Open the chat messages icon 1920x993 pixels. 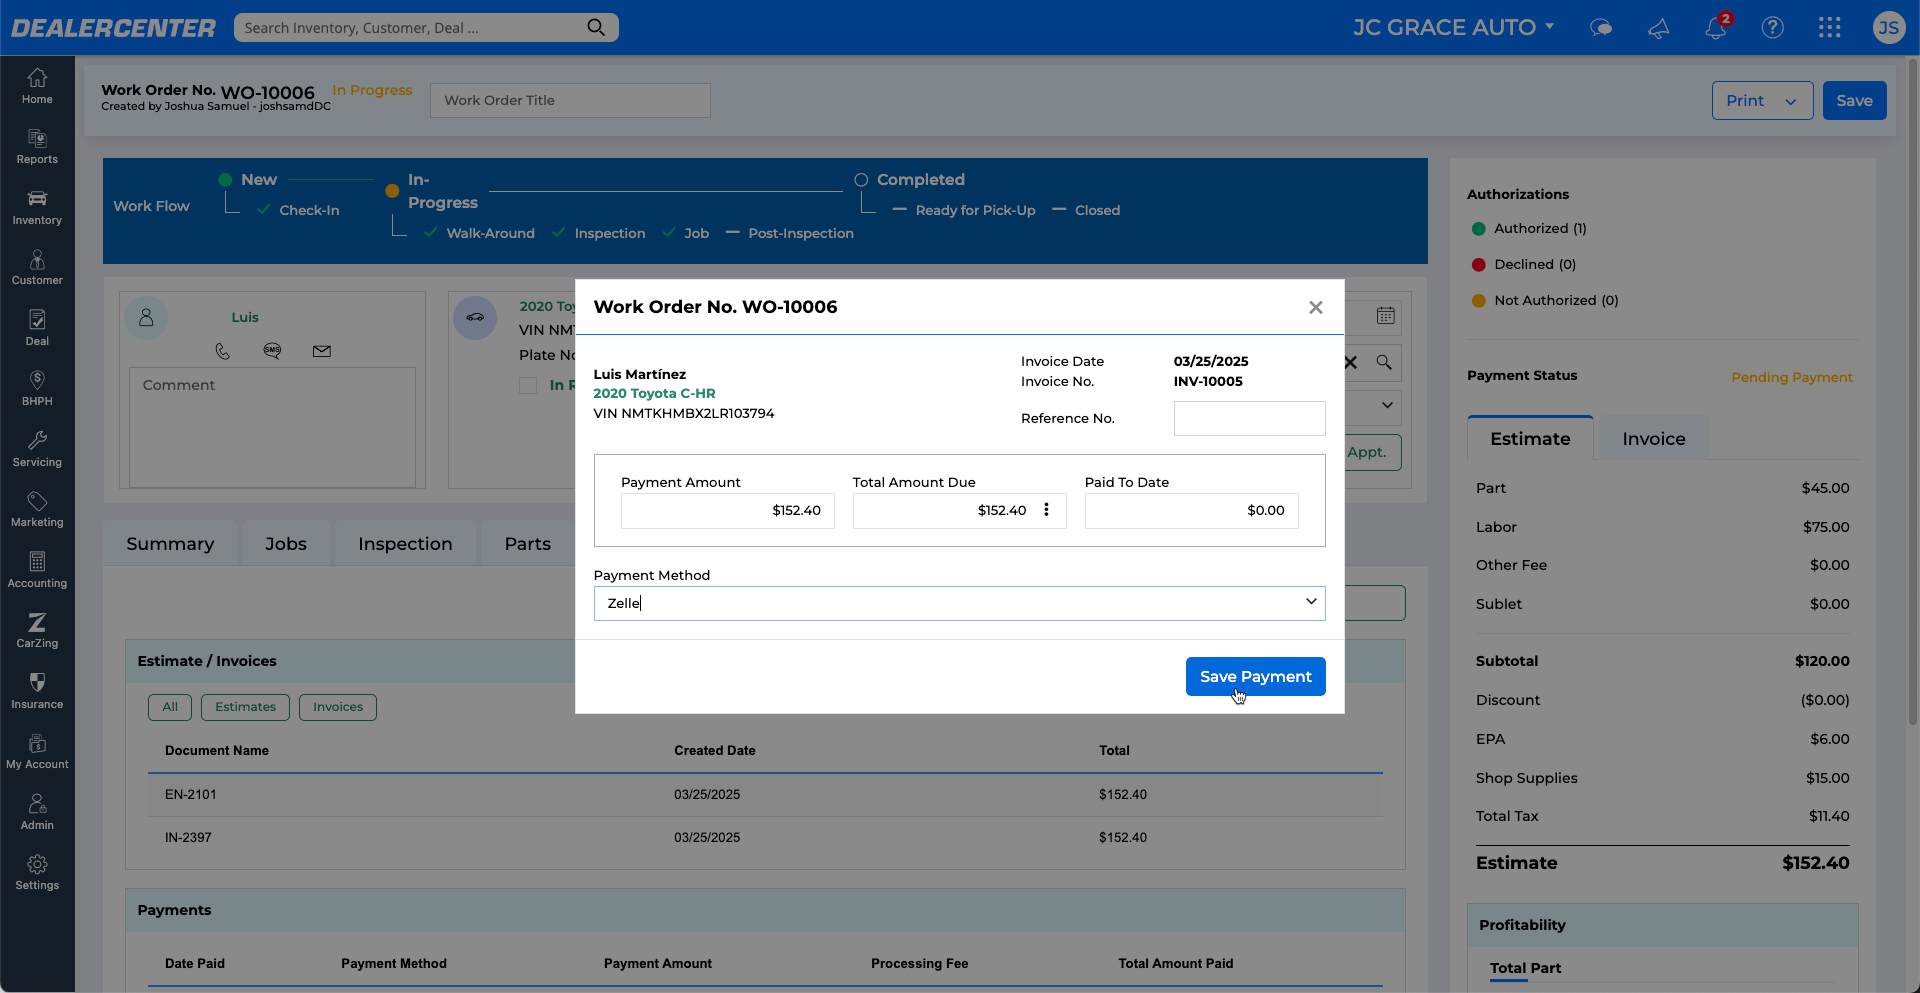[x=1601, y=28]
